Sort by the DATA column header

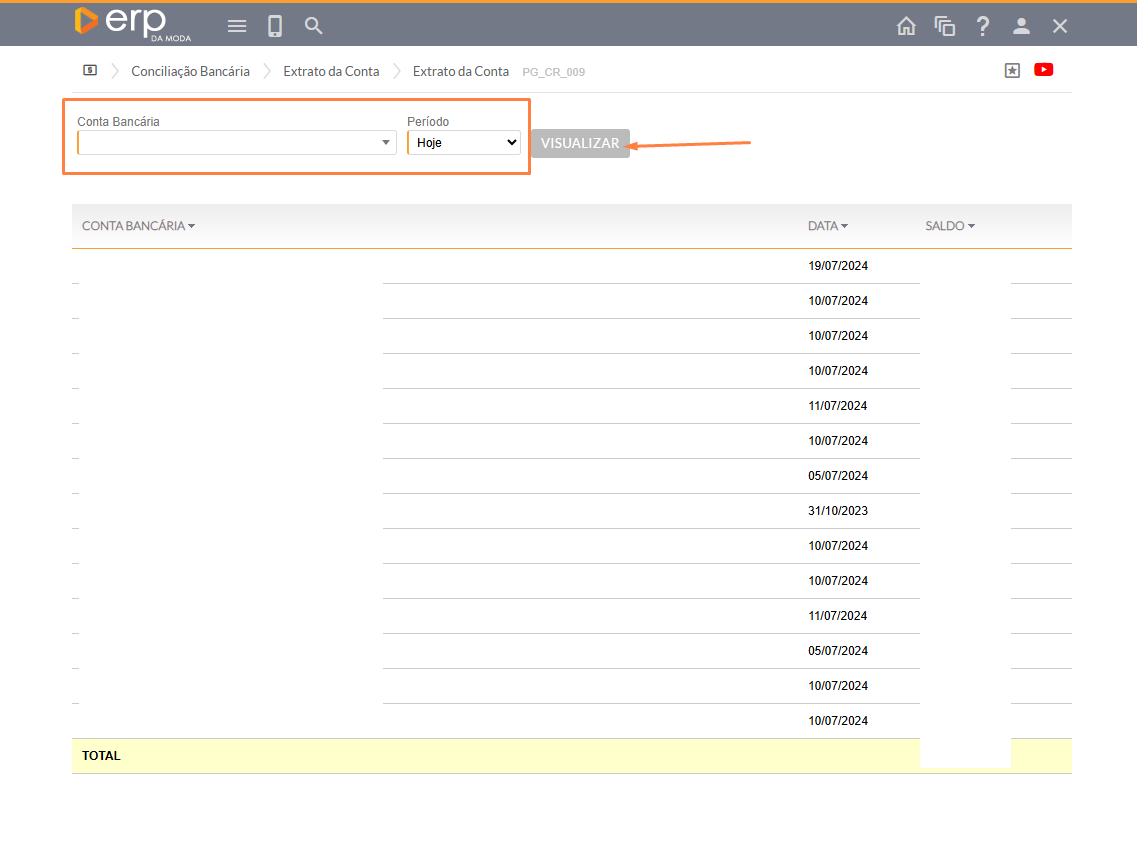click(x=827, y=226)
